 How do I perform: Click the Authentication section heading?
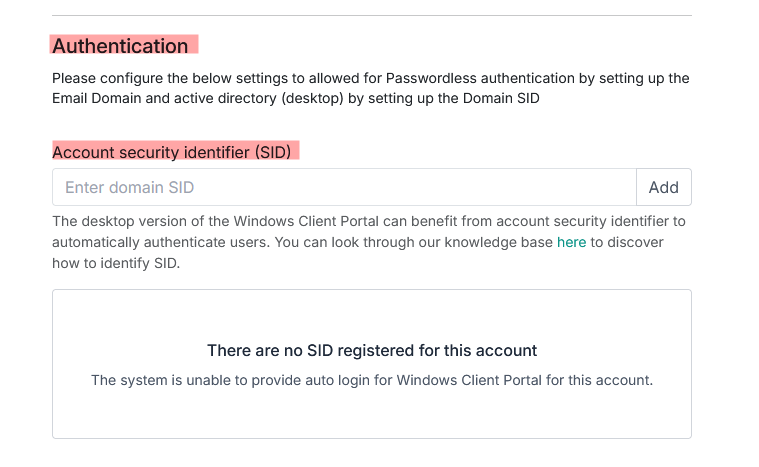point(120,46)
